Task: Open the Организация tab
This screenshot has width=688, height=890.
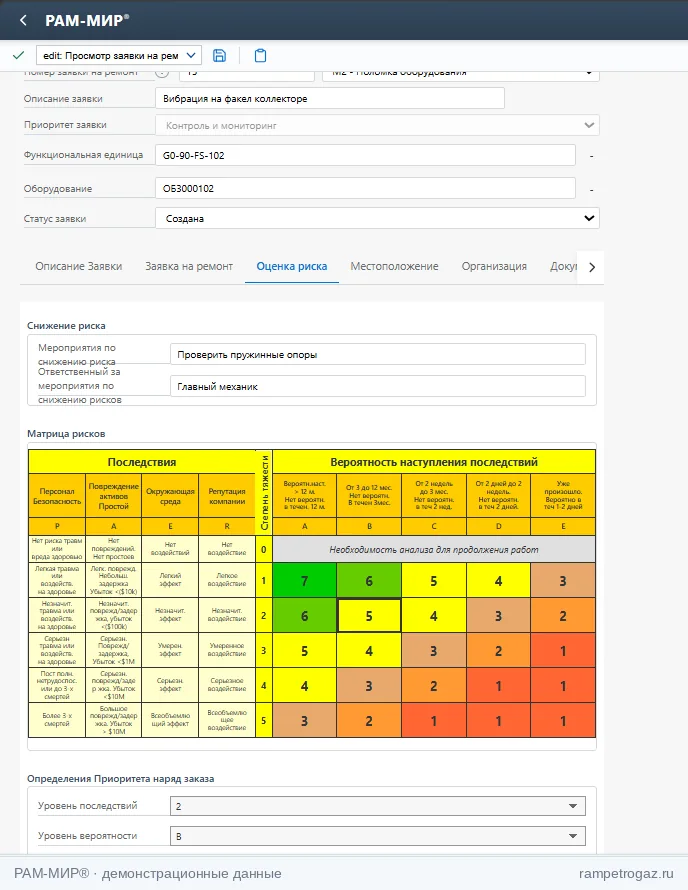Action: (494, 266)
